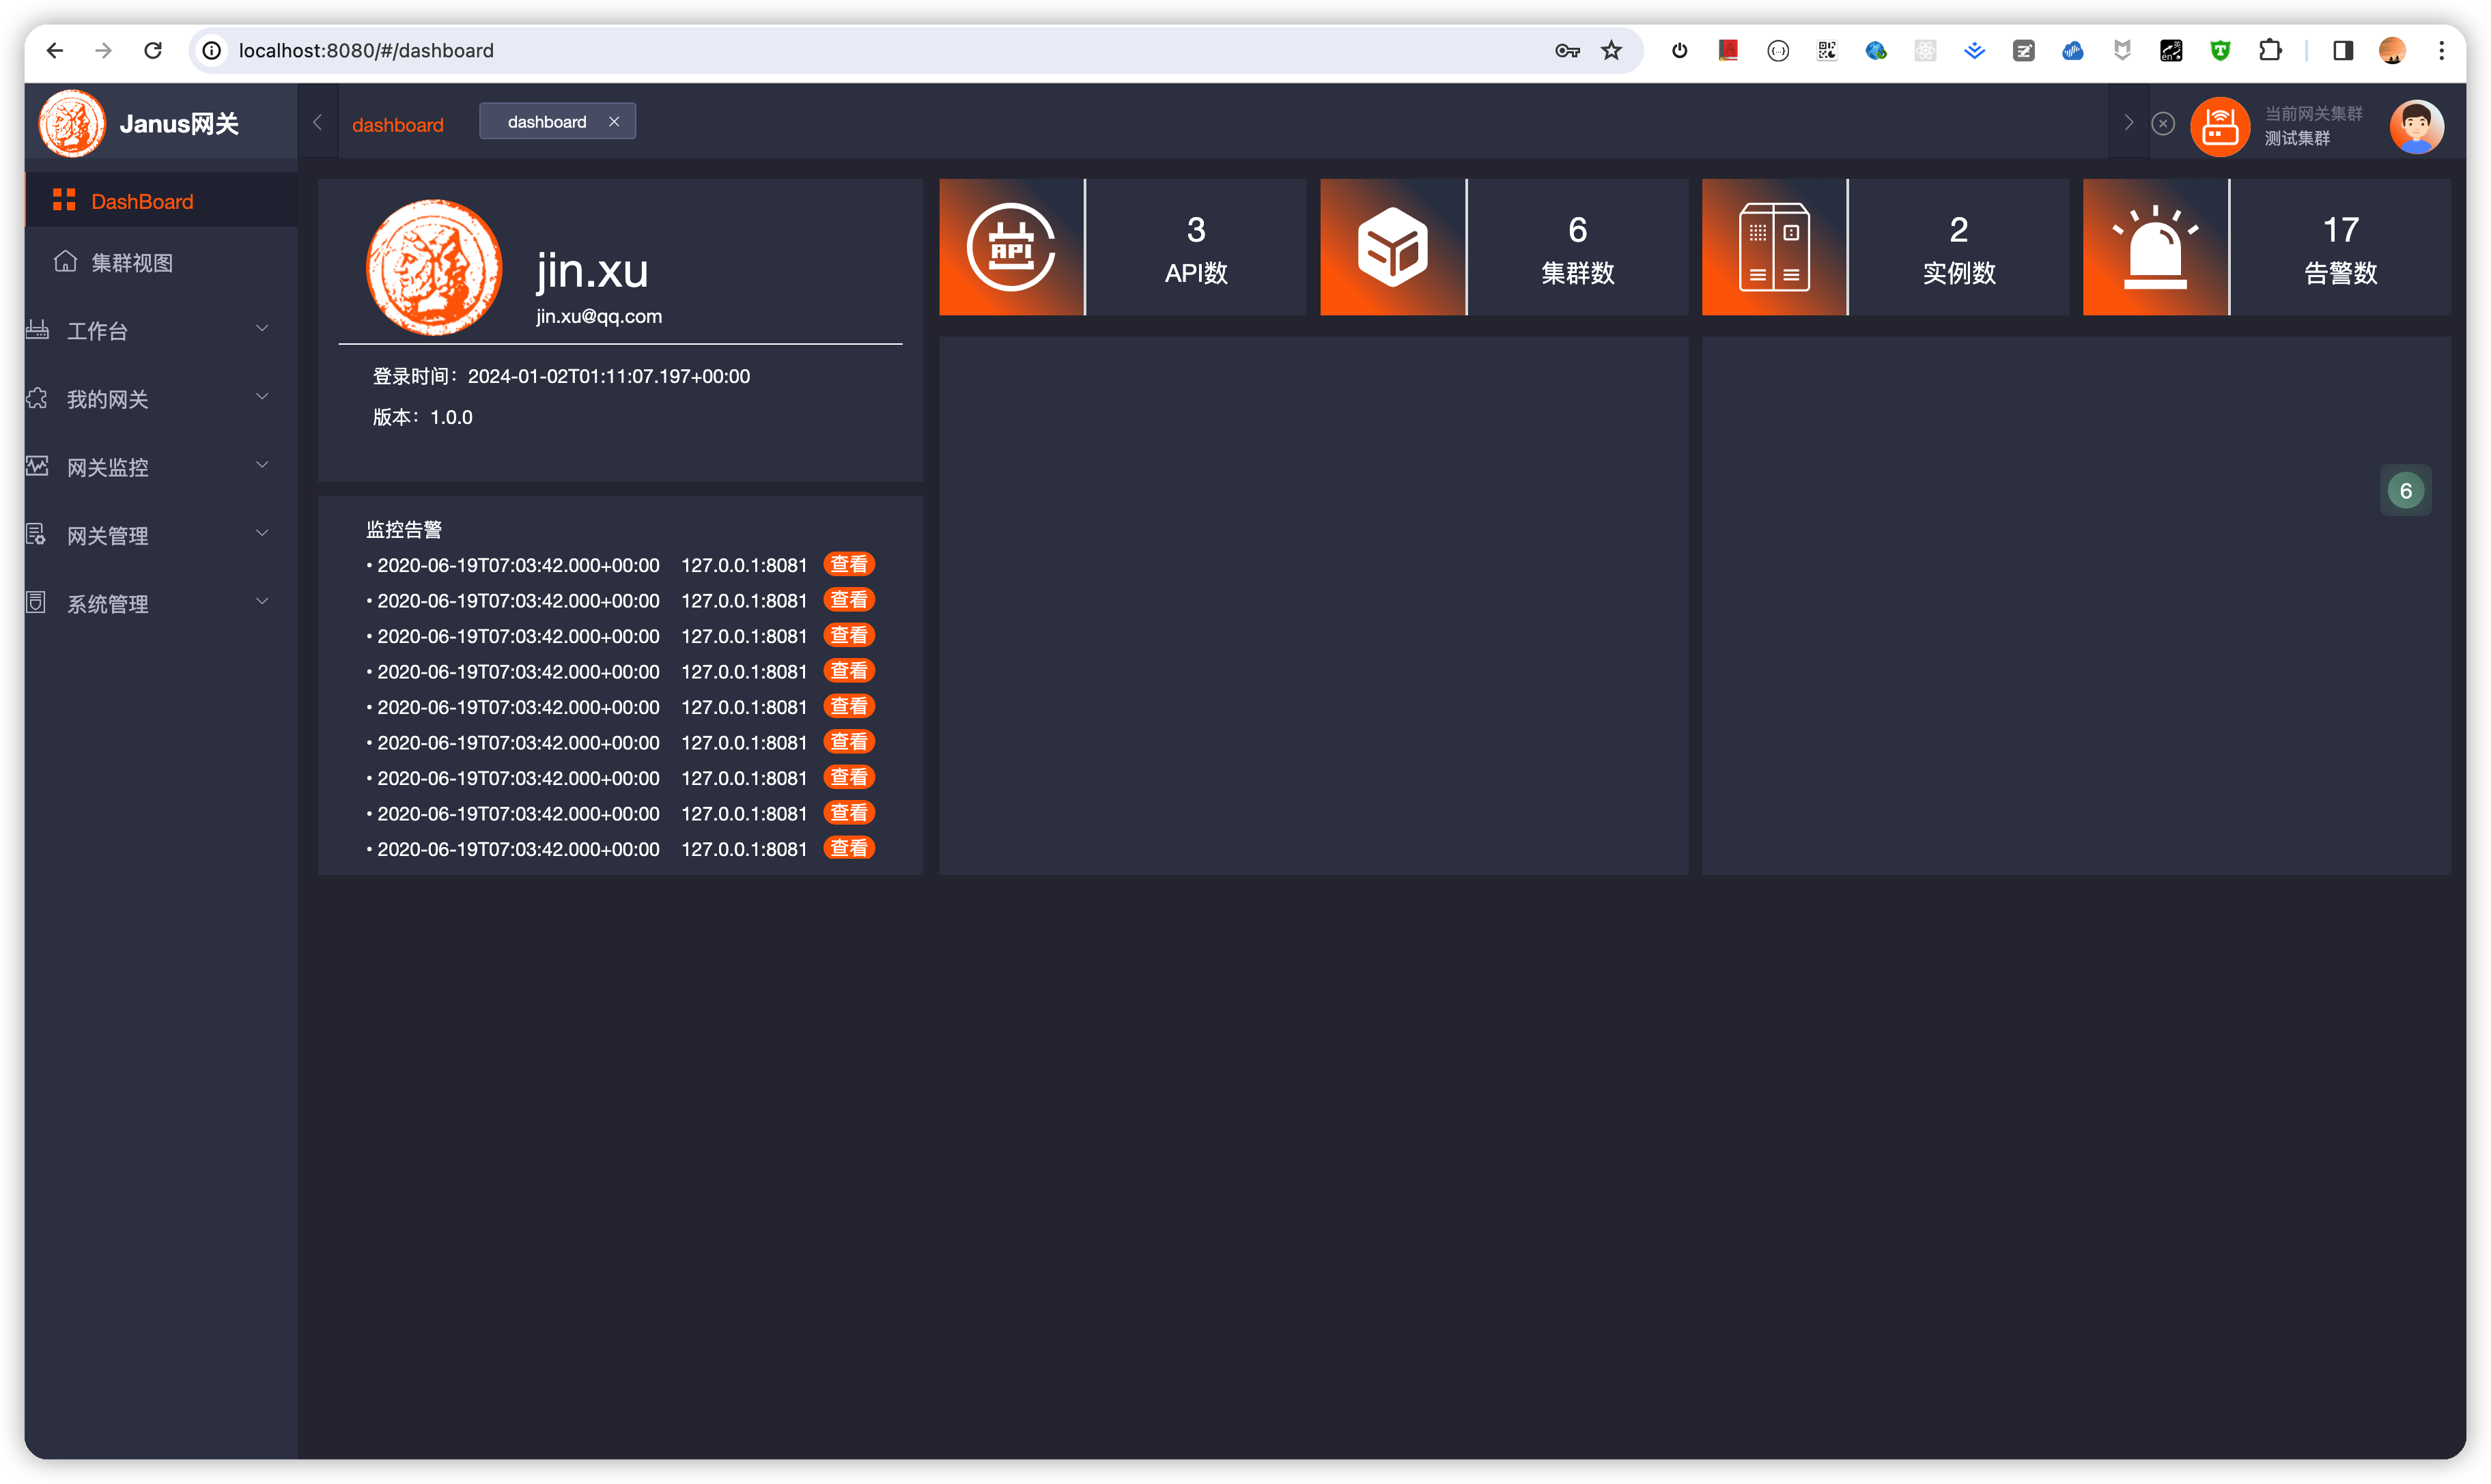This screenshot has height=1484, width=2491.
Task: Click the Janus gateway logo
Action: 72,123
